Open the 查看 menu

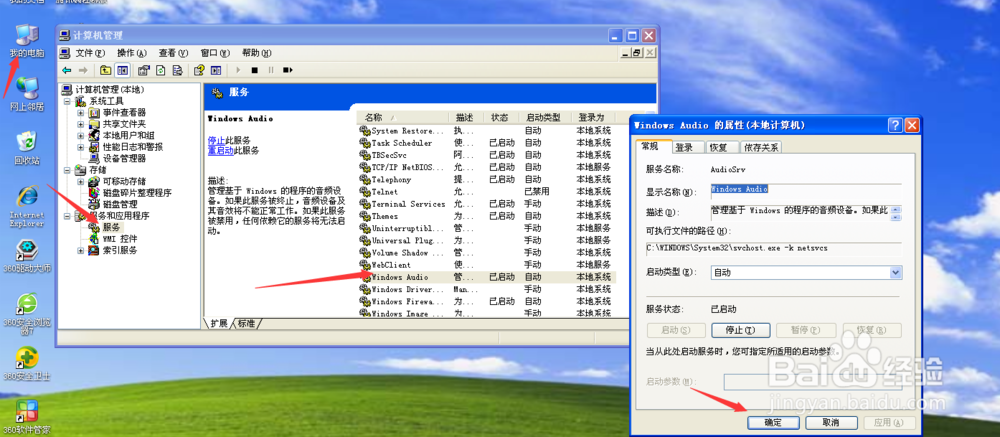[173, 53]
